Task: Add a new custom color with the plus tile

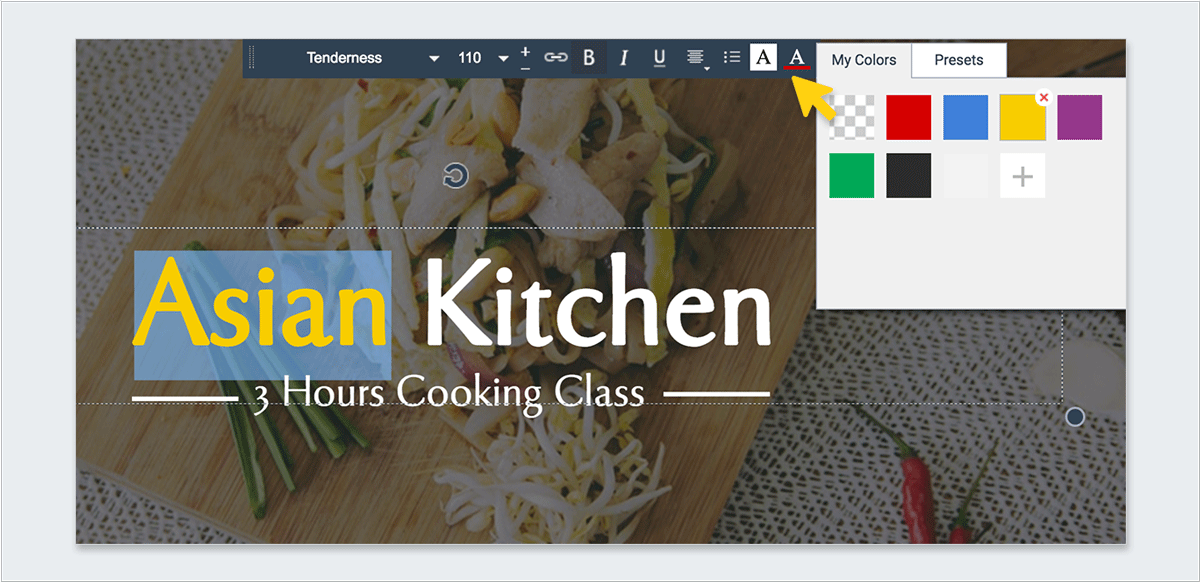Action: 1022,175
